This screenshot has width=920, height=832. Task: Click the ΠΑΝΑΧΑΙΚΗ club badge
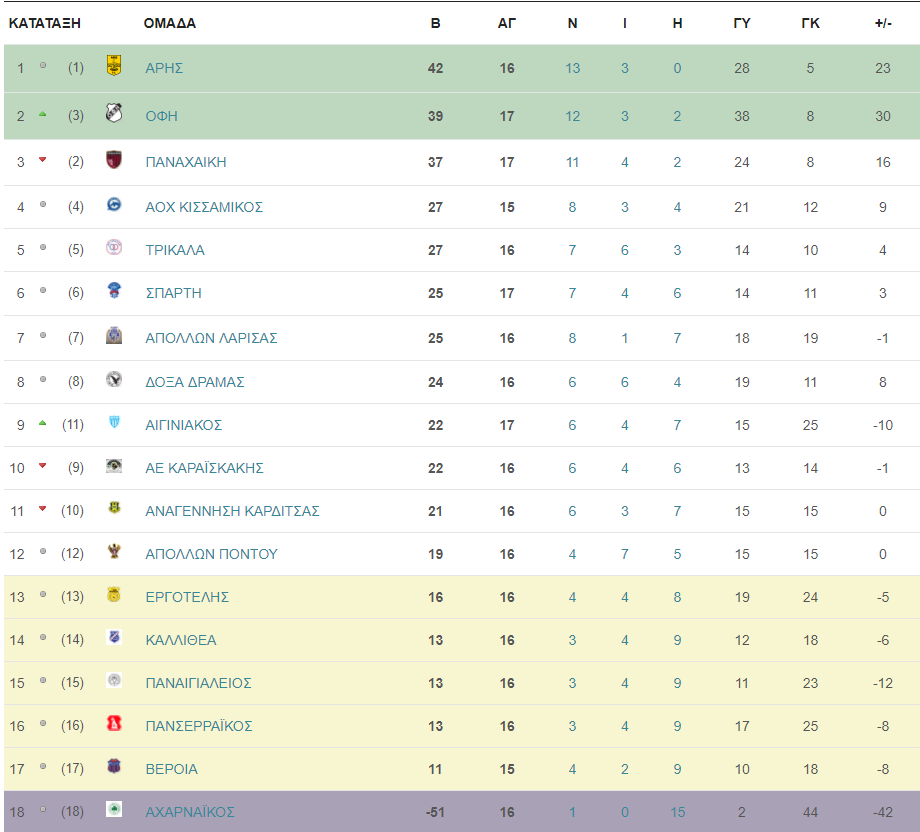tap(114, 160)
